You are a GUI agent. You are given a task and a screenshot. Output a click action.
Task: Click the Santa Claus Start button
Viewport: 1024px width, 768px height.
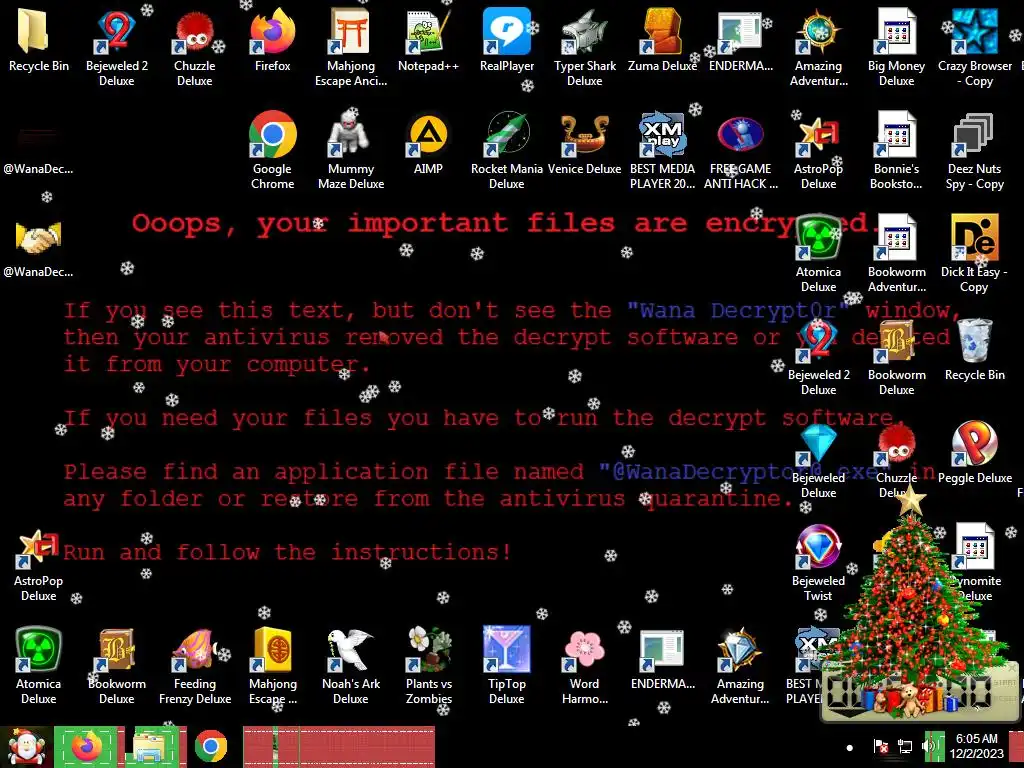point(26,747)
